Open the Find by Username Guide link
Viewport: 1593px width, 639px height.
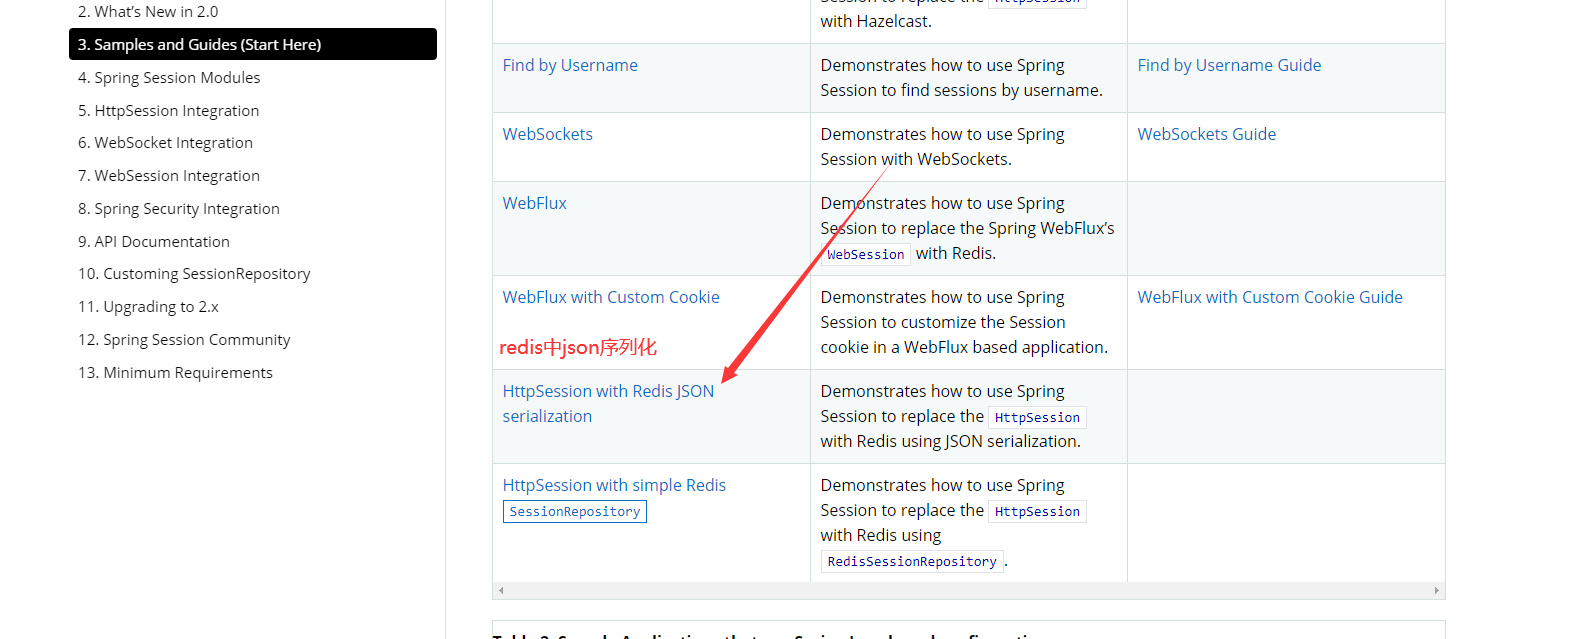tap(1229, 65)
